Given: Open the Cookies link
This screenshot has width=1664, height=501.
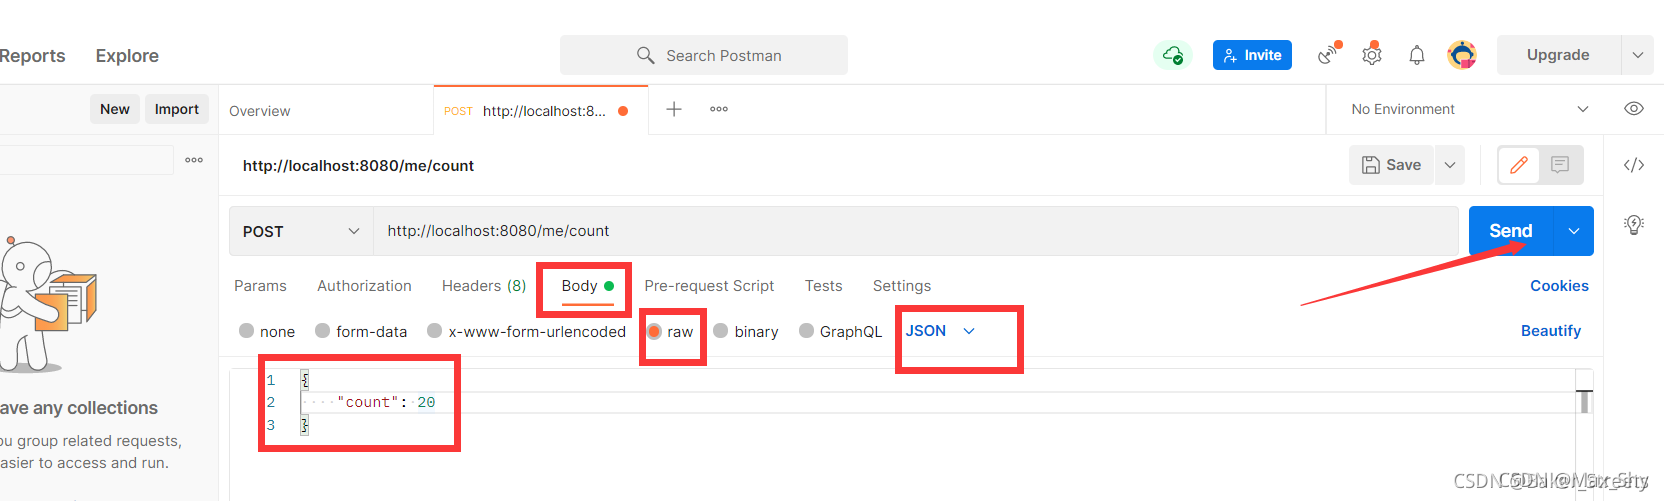Looking at the screenshot, I should (x=1559, y=286).
